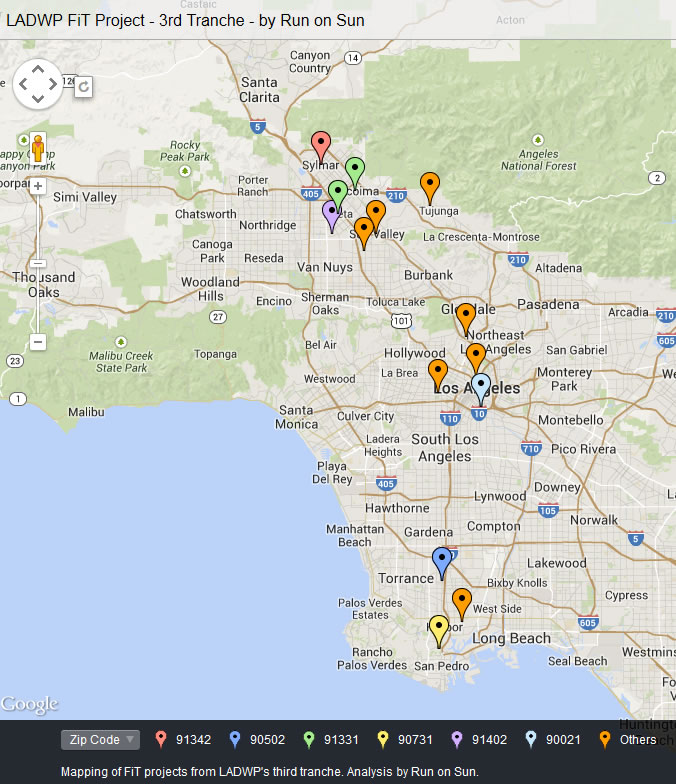Viewport: 676px width, 784px height.
Task: Zoom in with the plus button
Action: [38, 186]
